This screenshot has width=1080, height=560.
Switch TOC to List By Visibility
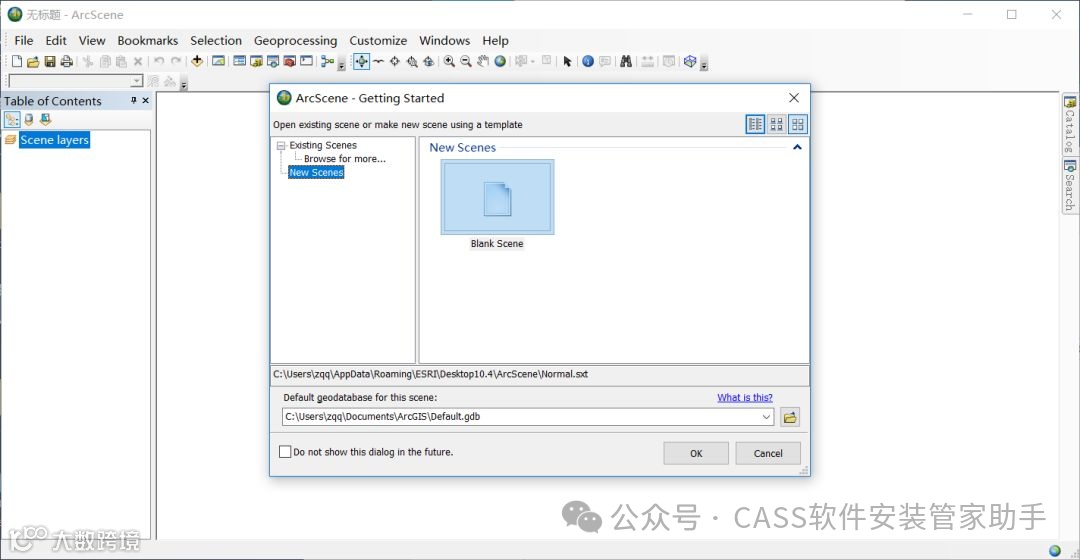pyautogui.click(x=45, y=119)
